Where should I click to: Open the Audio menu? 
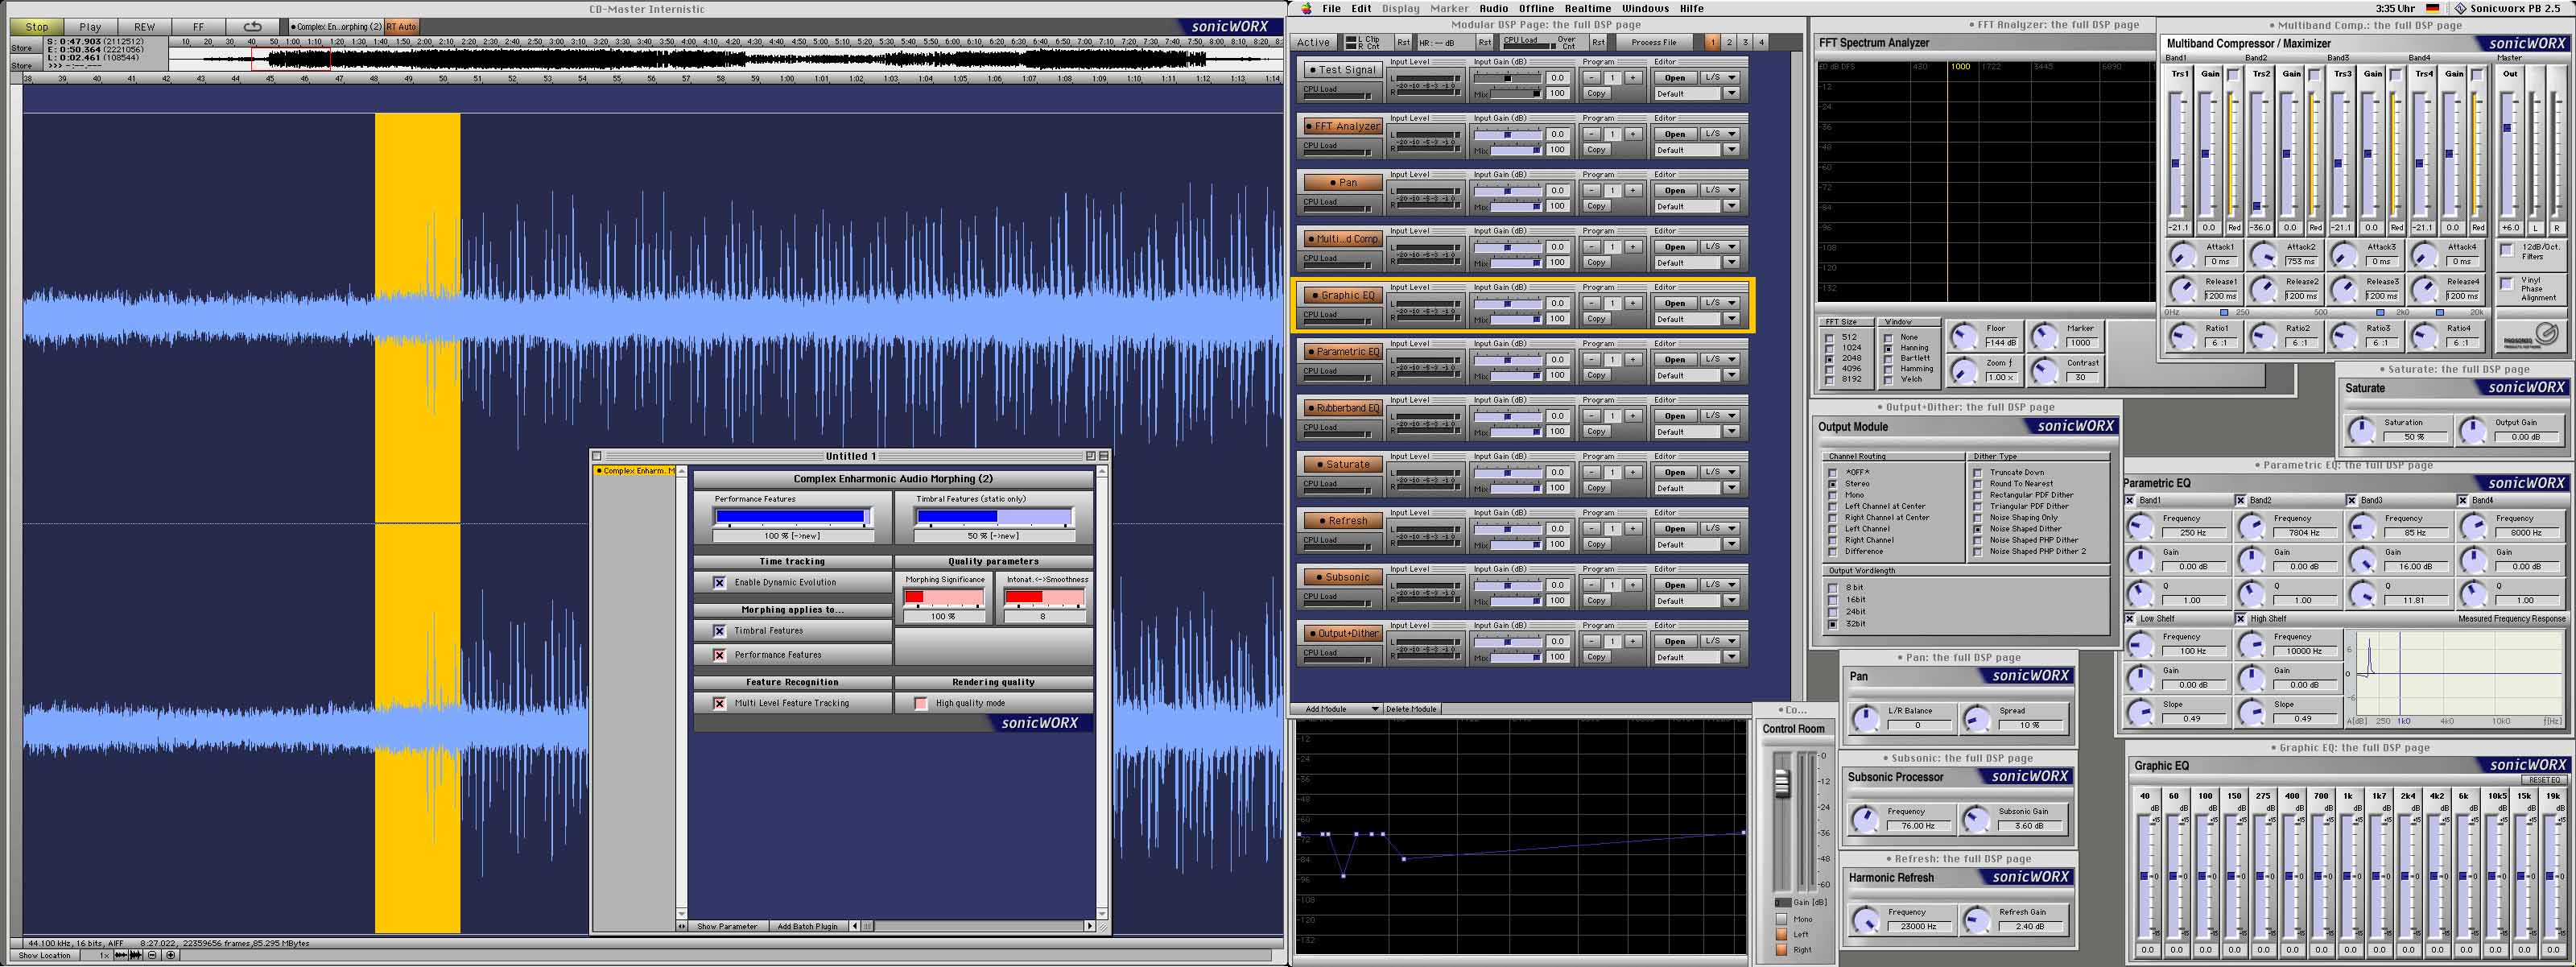[1493, 8]
